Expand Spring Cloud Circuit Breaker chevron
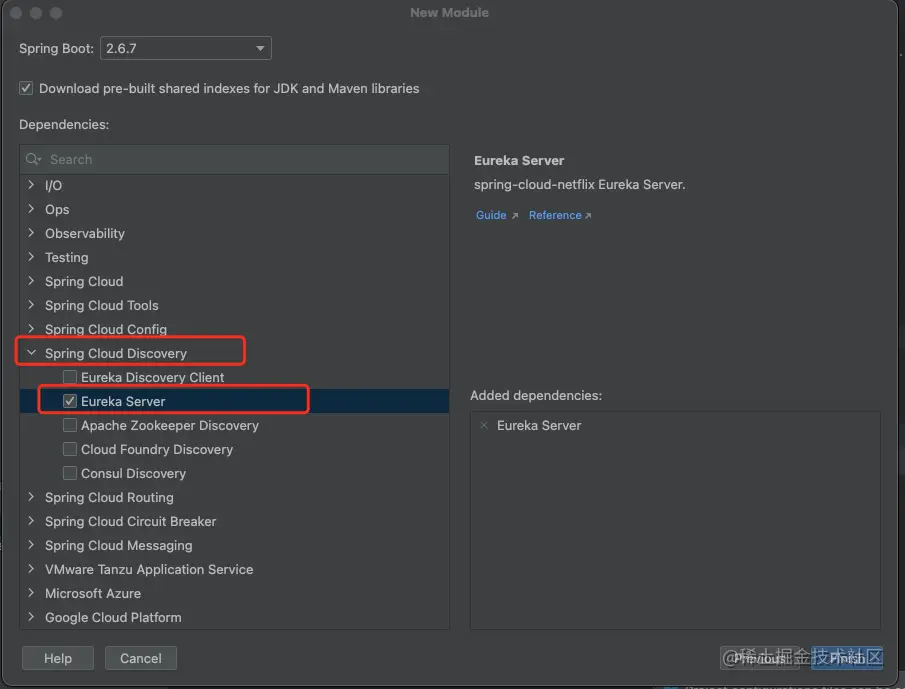Screen dimensions: 905x689 [31, 521]
